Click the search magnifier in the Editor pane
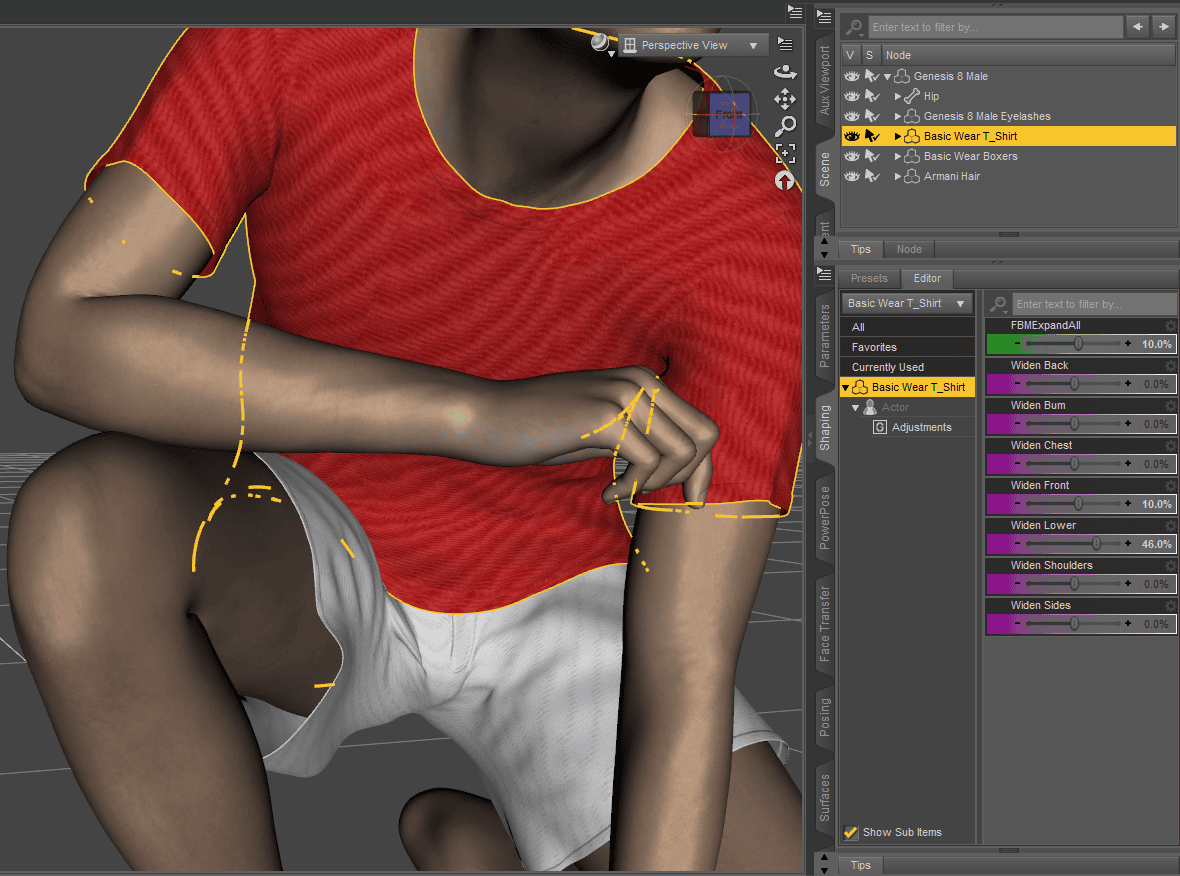The width and height of the screenshot is (1180, 876). [x=996, y=303]
